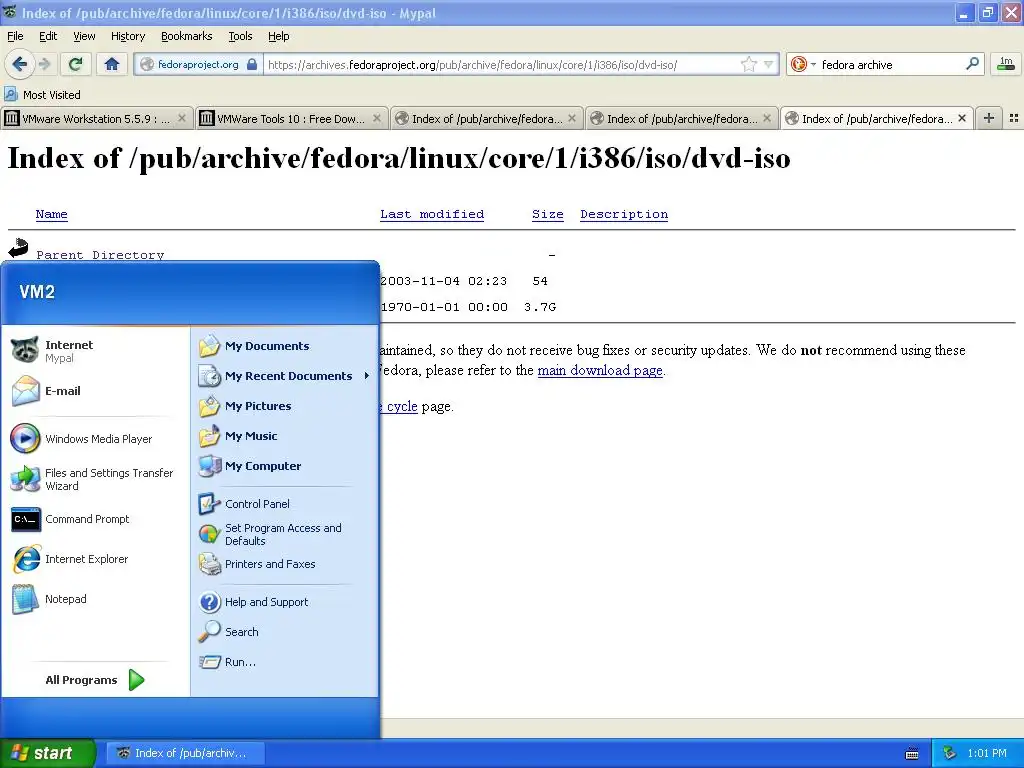Click the fedoraproject.org site identity button
The height and width of the screenshot is (768, 1024).
click(199, 64)
